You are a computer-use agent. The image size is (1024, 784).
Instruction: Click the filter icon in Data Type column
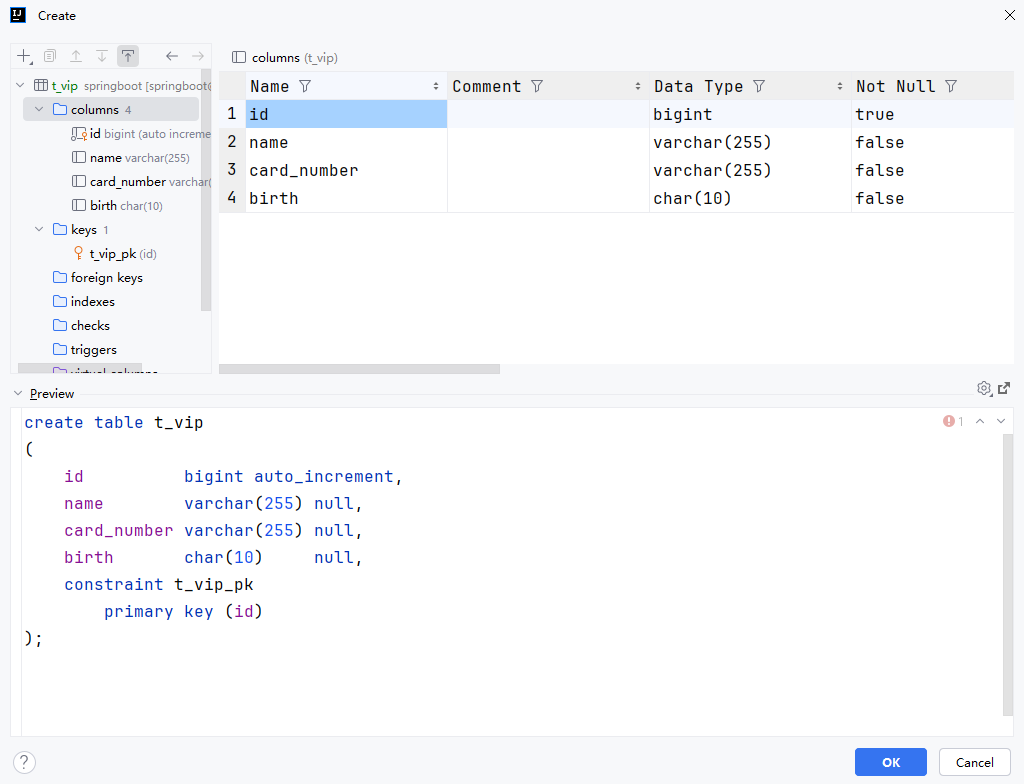pos(759,87)
